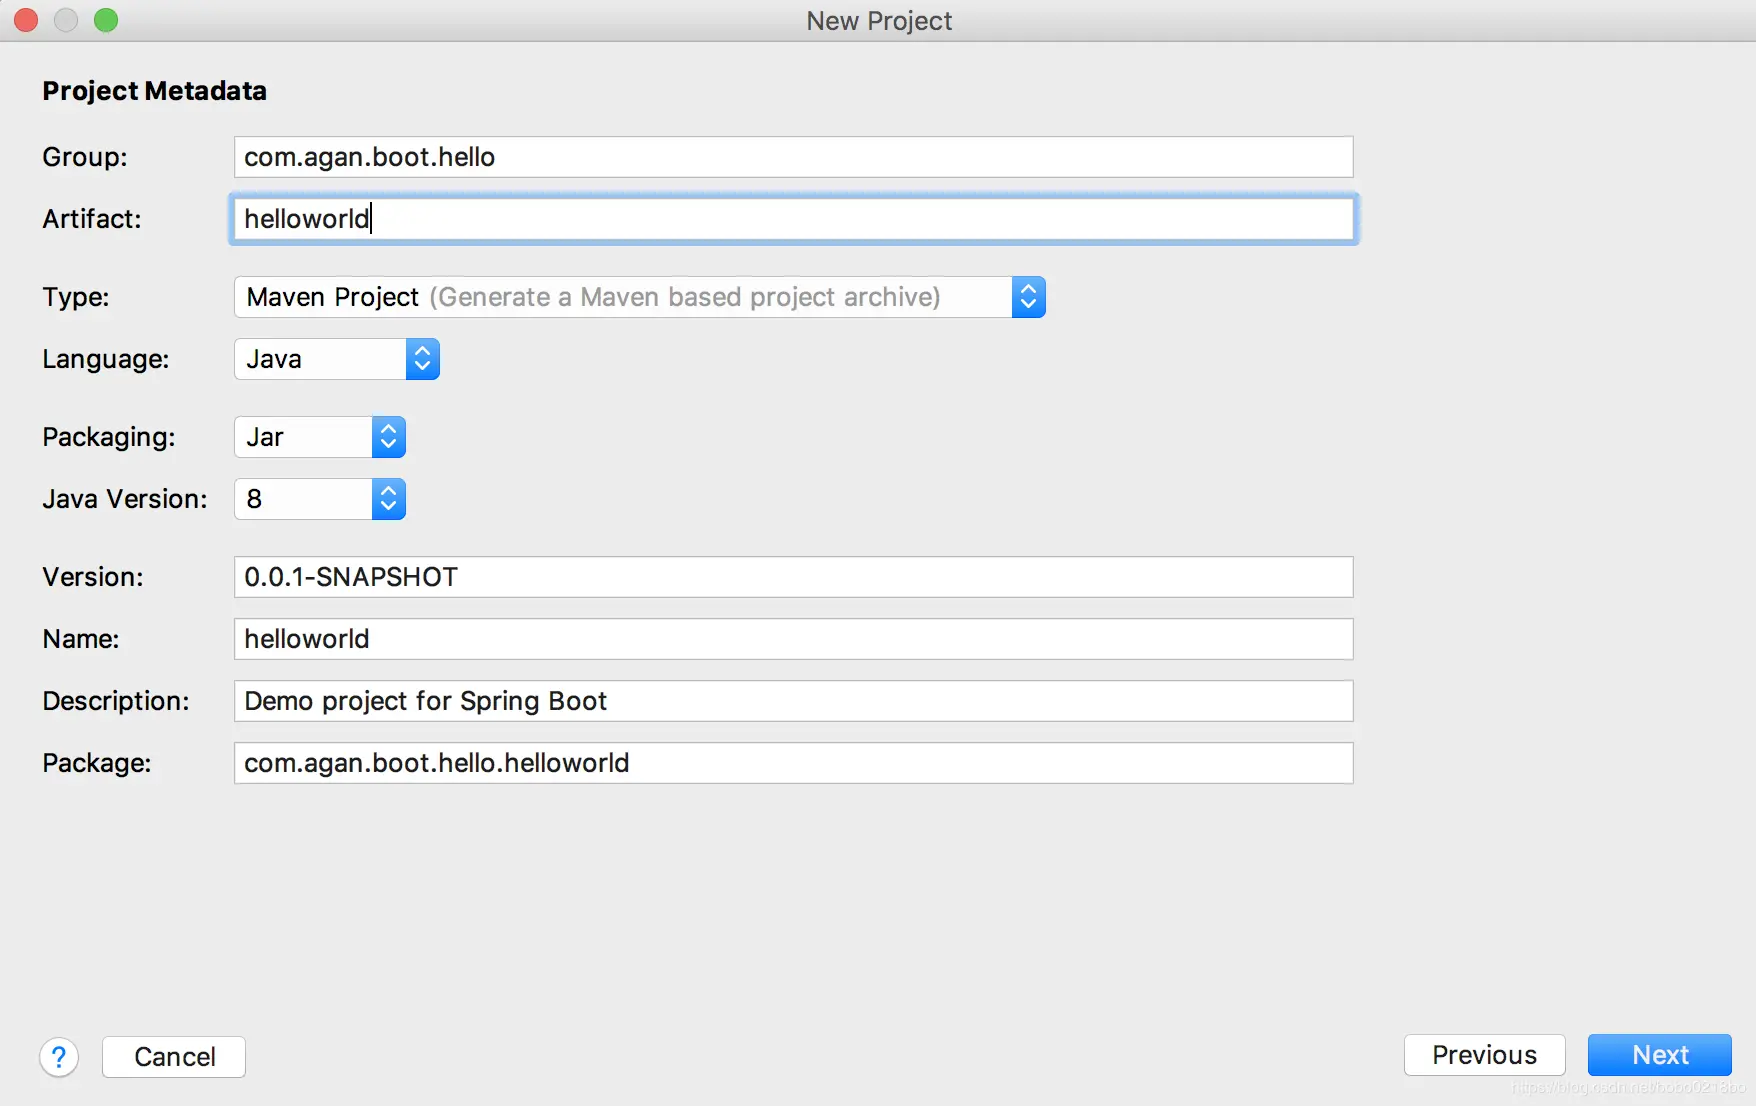Image resolution: width=1756 pixels, height=1106 pixels.
Task: Click into the Version text field
Action: pos(793,577)
